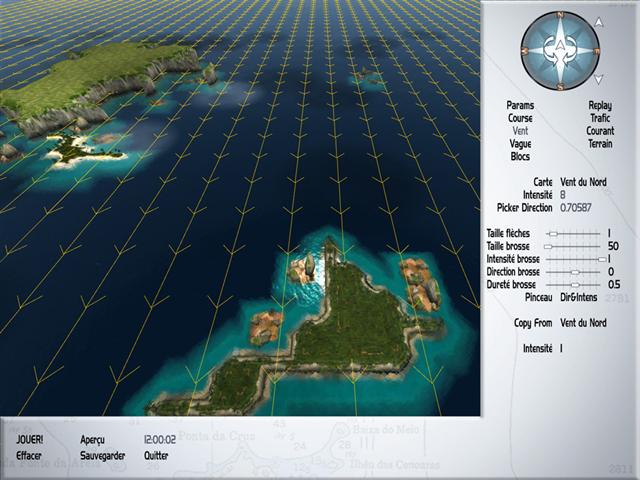Click the 12:00:02 time display

[160, 440]
